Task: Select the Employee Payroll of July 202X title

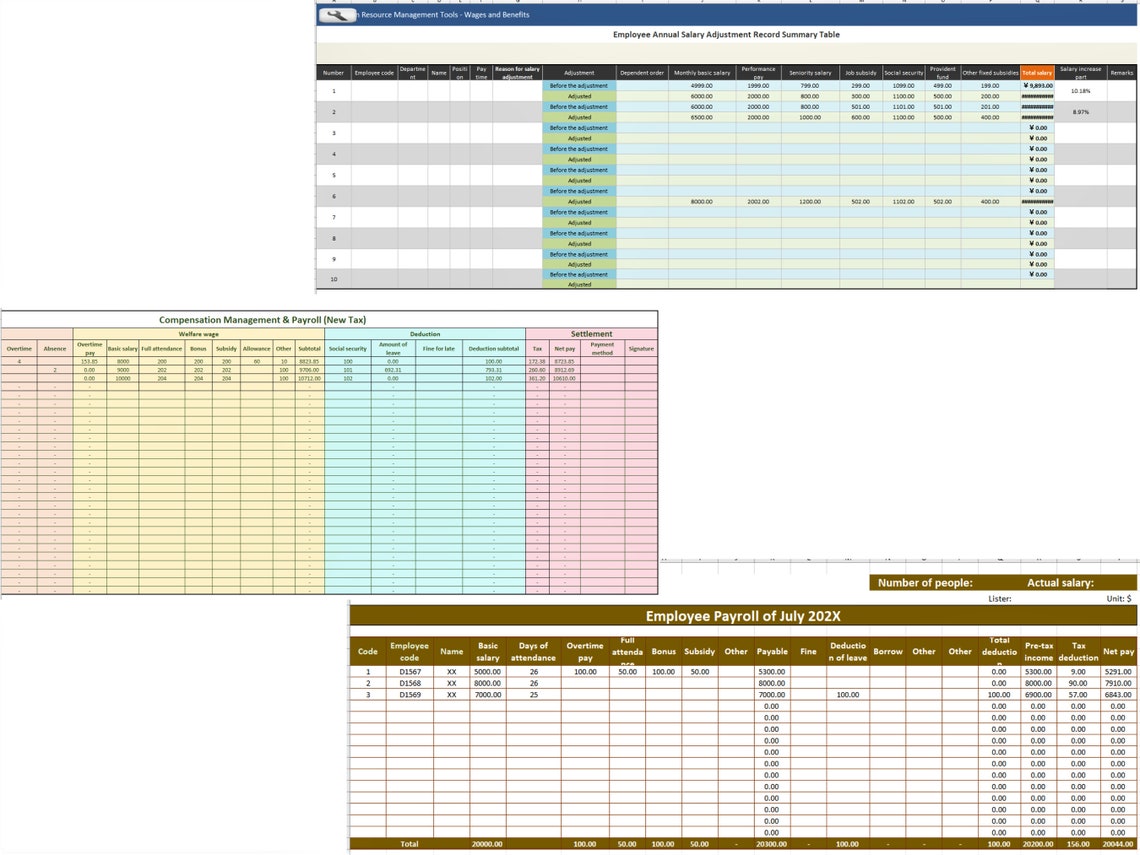Action: [744, 616]
